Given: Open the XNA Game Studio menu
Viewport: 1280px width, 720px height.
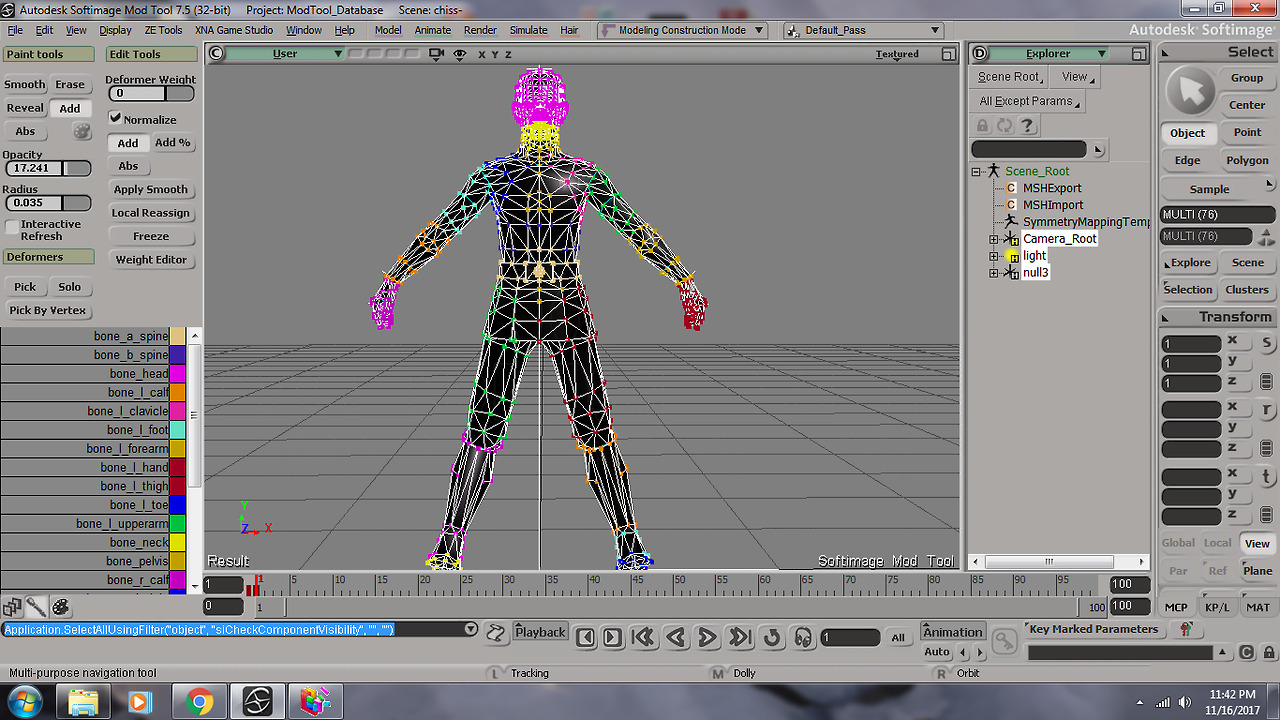Looking at the screenshot, I should click(x=234, y=30).
